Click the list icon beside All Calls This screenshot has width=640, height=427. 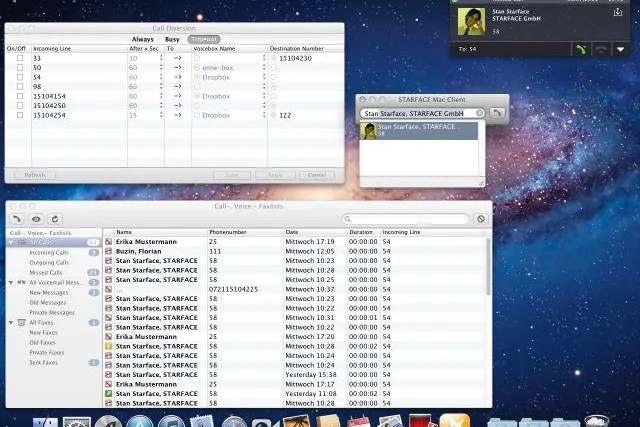tap(23, 242)
